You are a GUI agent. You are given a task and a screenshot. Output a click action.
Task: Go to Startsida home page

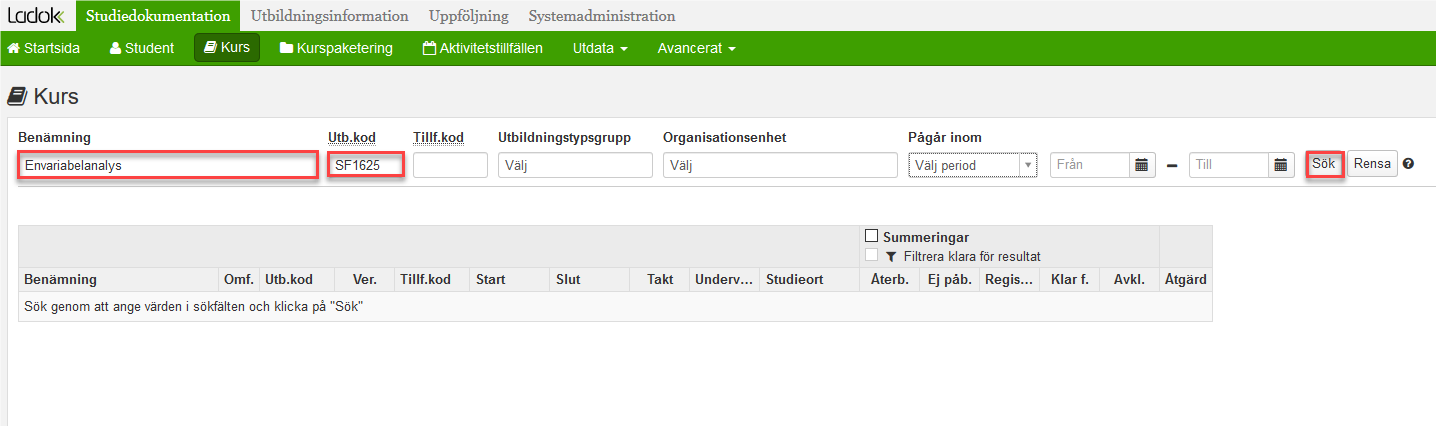[x=44, y=48]
